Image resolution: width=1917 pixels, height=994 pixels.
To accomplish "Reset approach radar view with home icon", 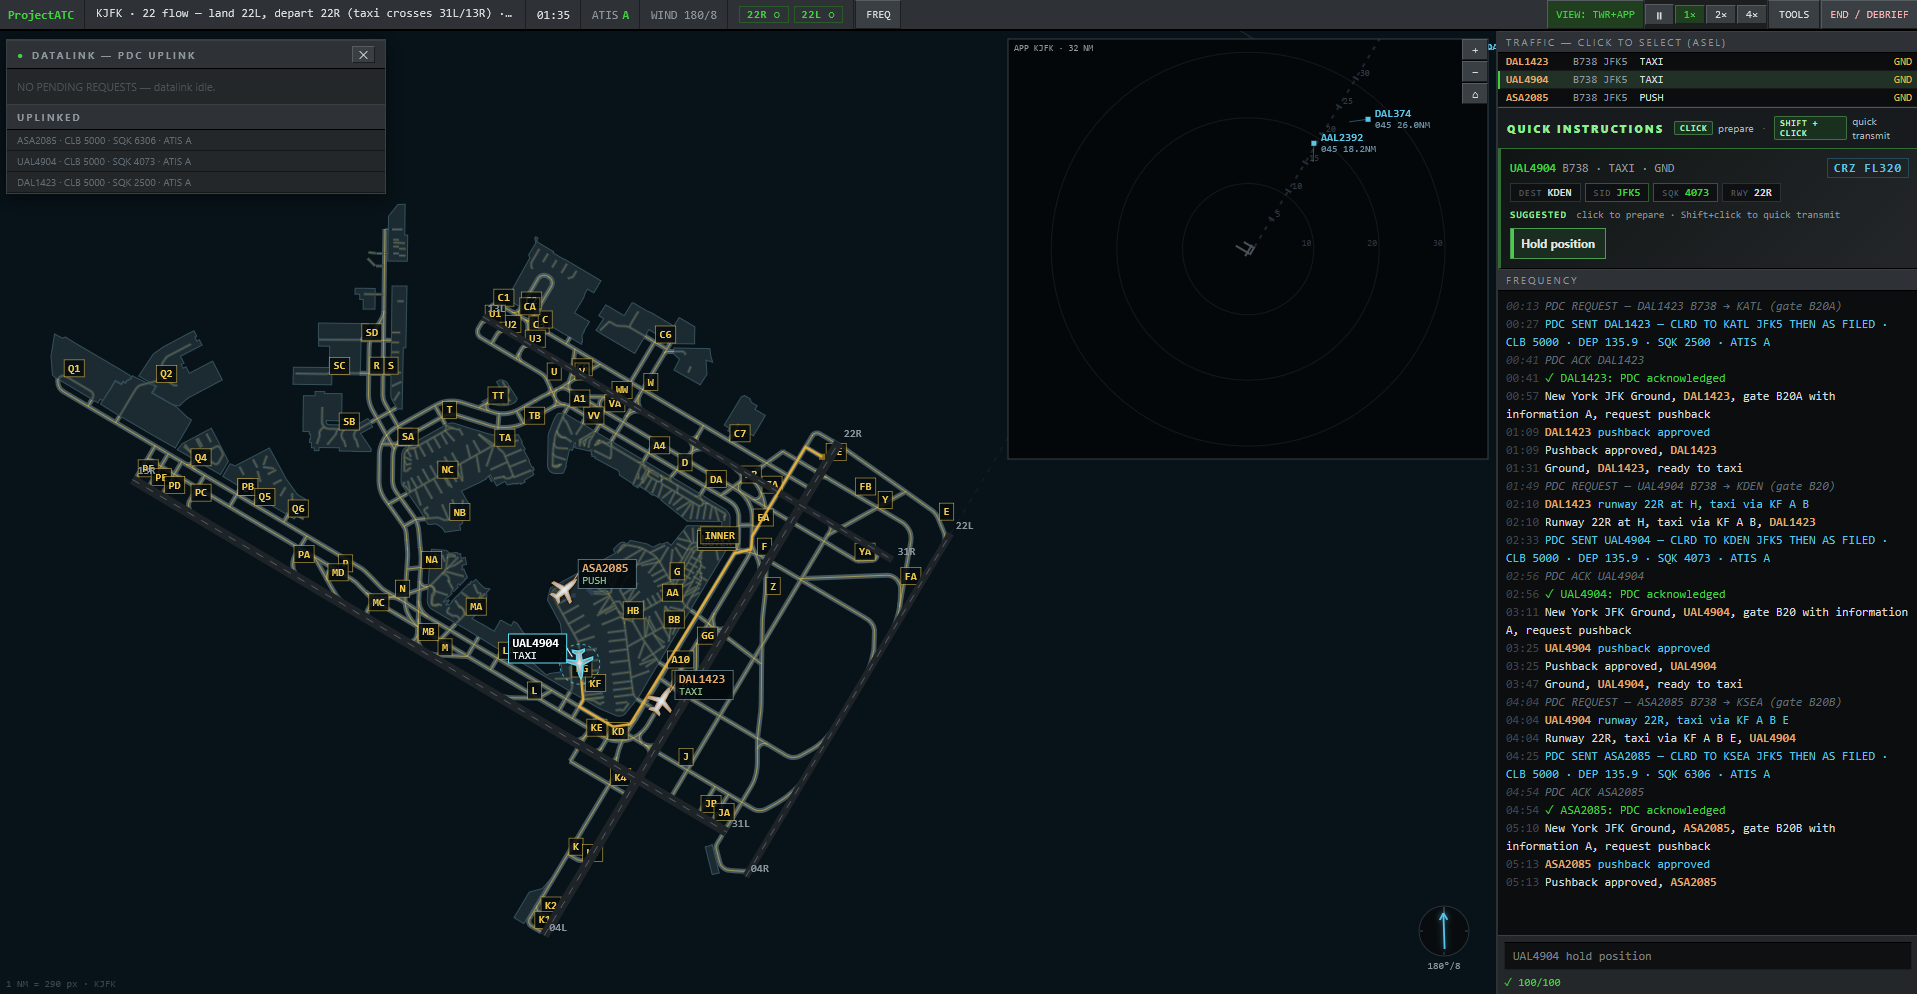I will 1475,94.
